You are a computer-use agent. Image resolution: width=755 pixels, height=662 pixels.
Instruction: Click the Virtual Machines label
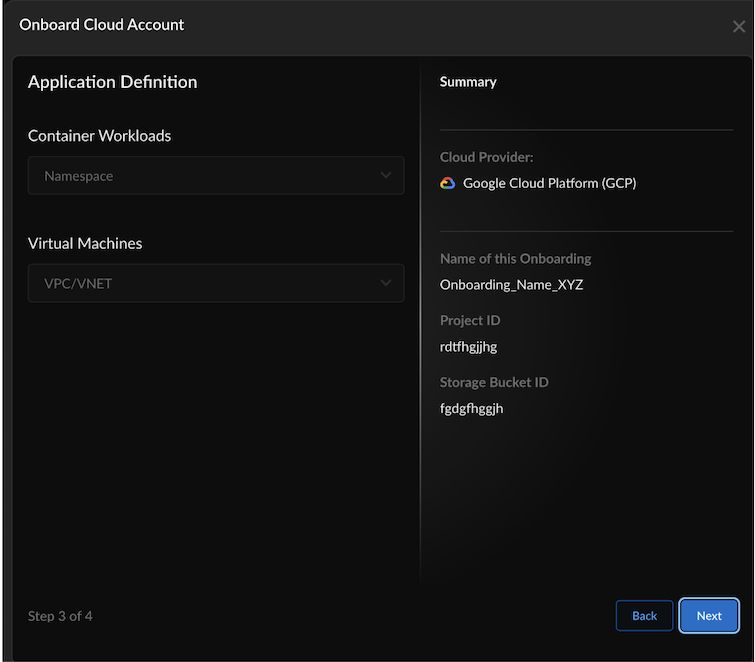click(x=85, y=244)
